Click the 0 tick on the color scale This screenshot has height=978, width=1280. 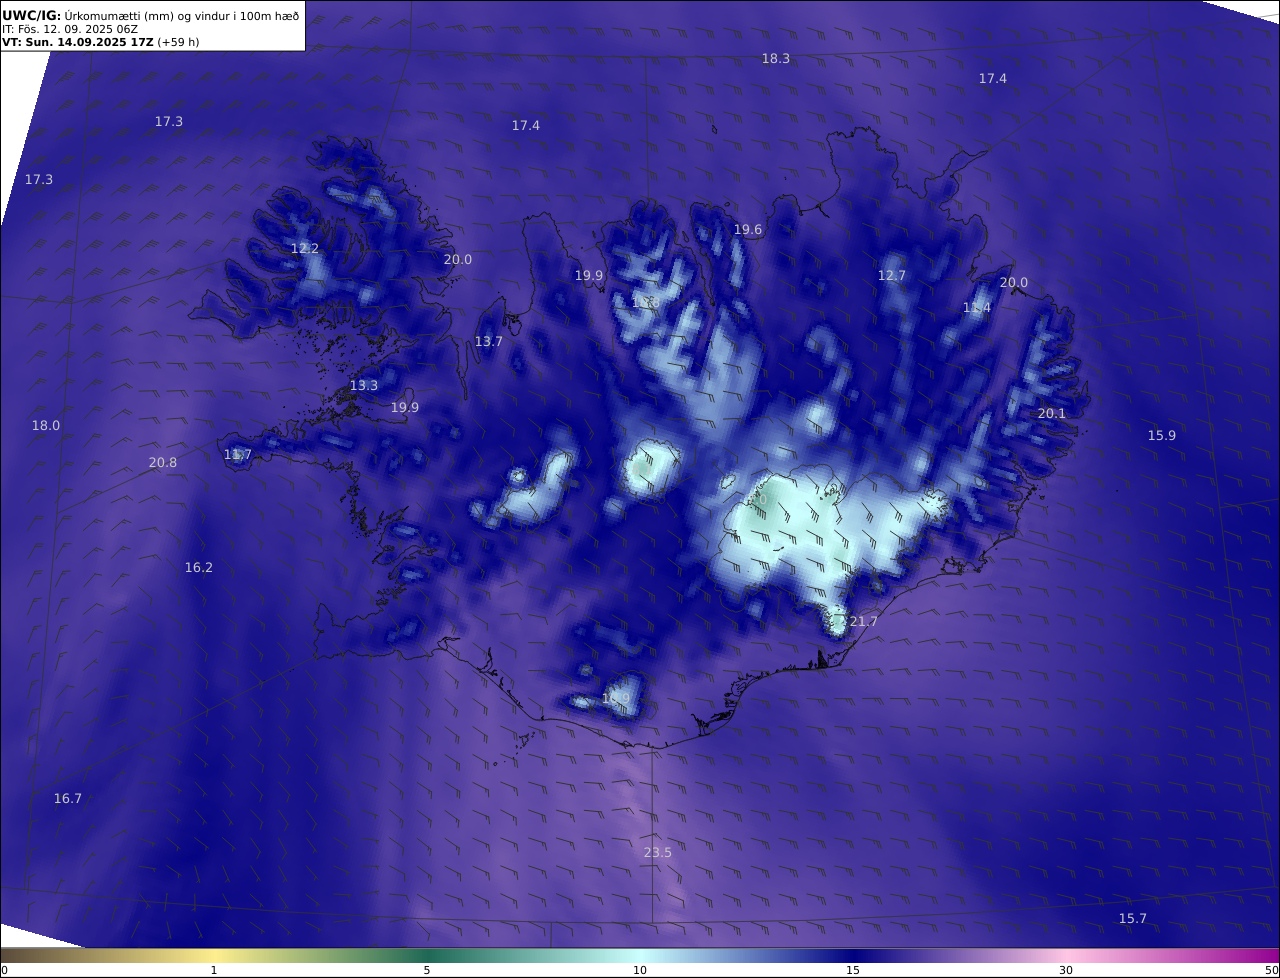pos(4,970)
